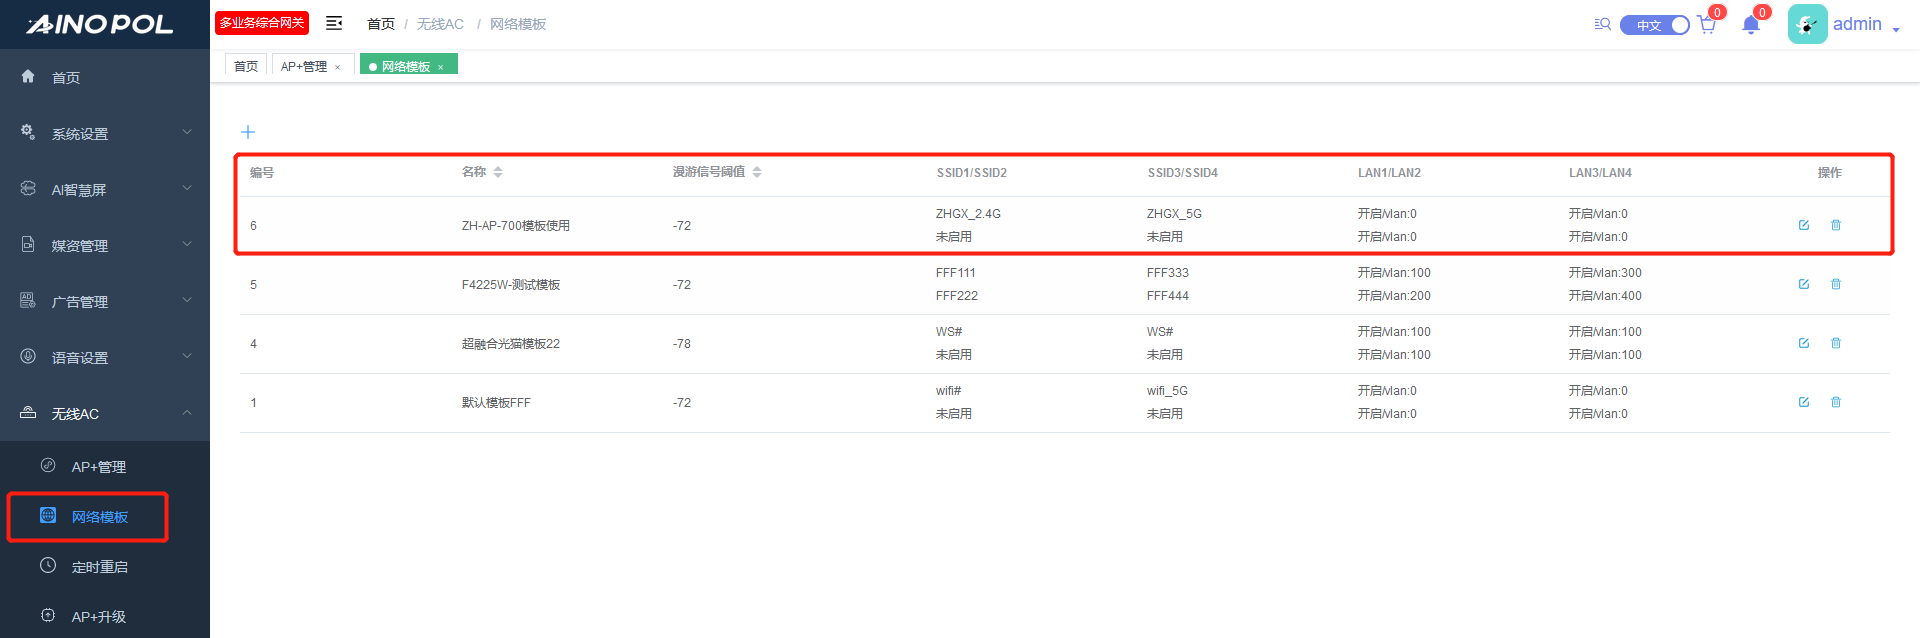The height and width of the screenshot is (638, 1920).
Task: Collapse sidebar with the hamburger menu icon
Action: pos(334,23)
